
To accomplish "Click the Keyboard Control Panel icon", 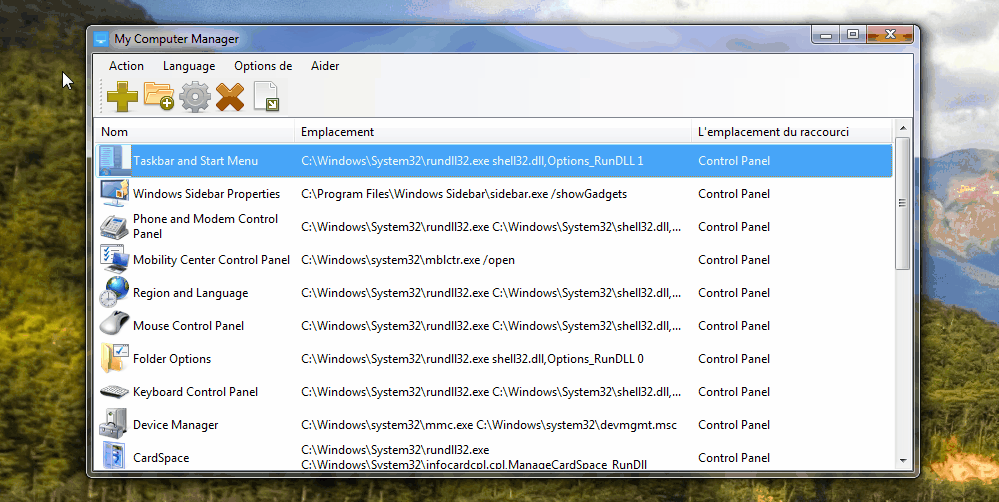I will click(x=115, y=391).
